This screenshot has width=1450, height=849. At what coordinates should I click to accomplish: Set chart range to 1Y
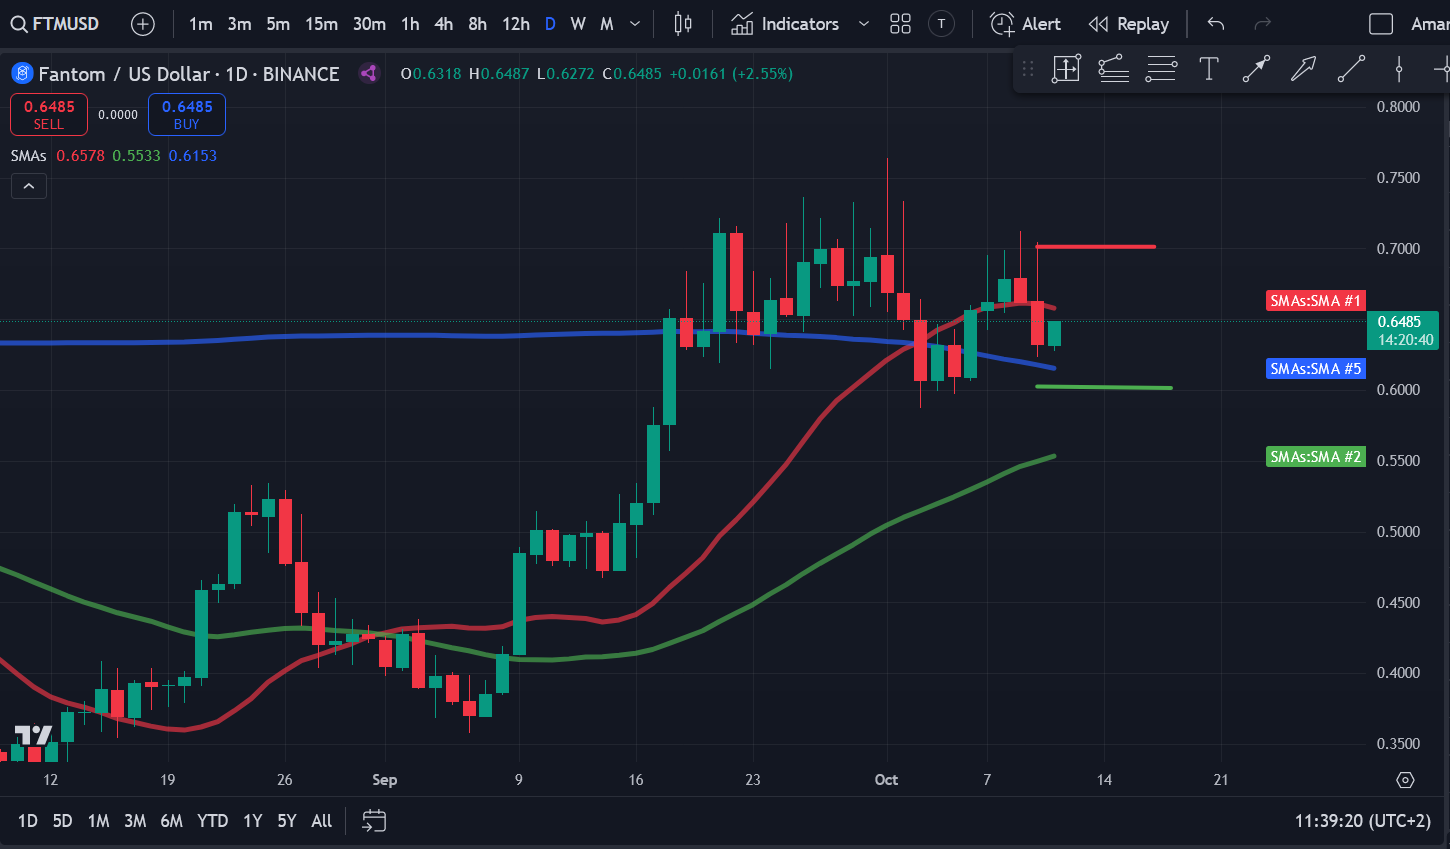[253, 821]
